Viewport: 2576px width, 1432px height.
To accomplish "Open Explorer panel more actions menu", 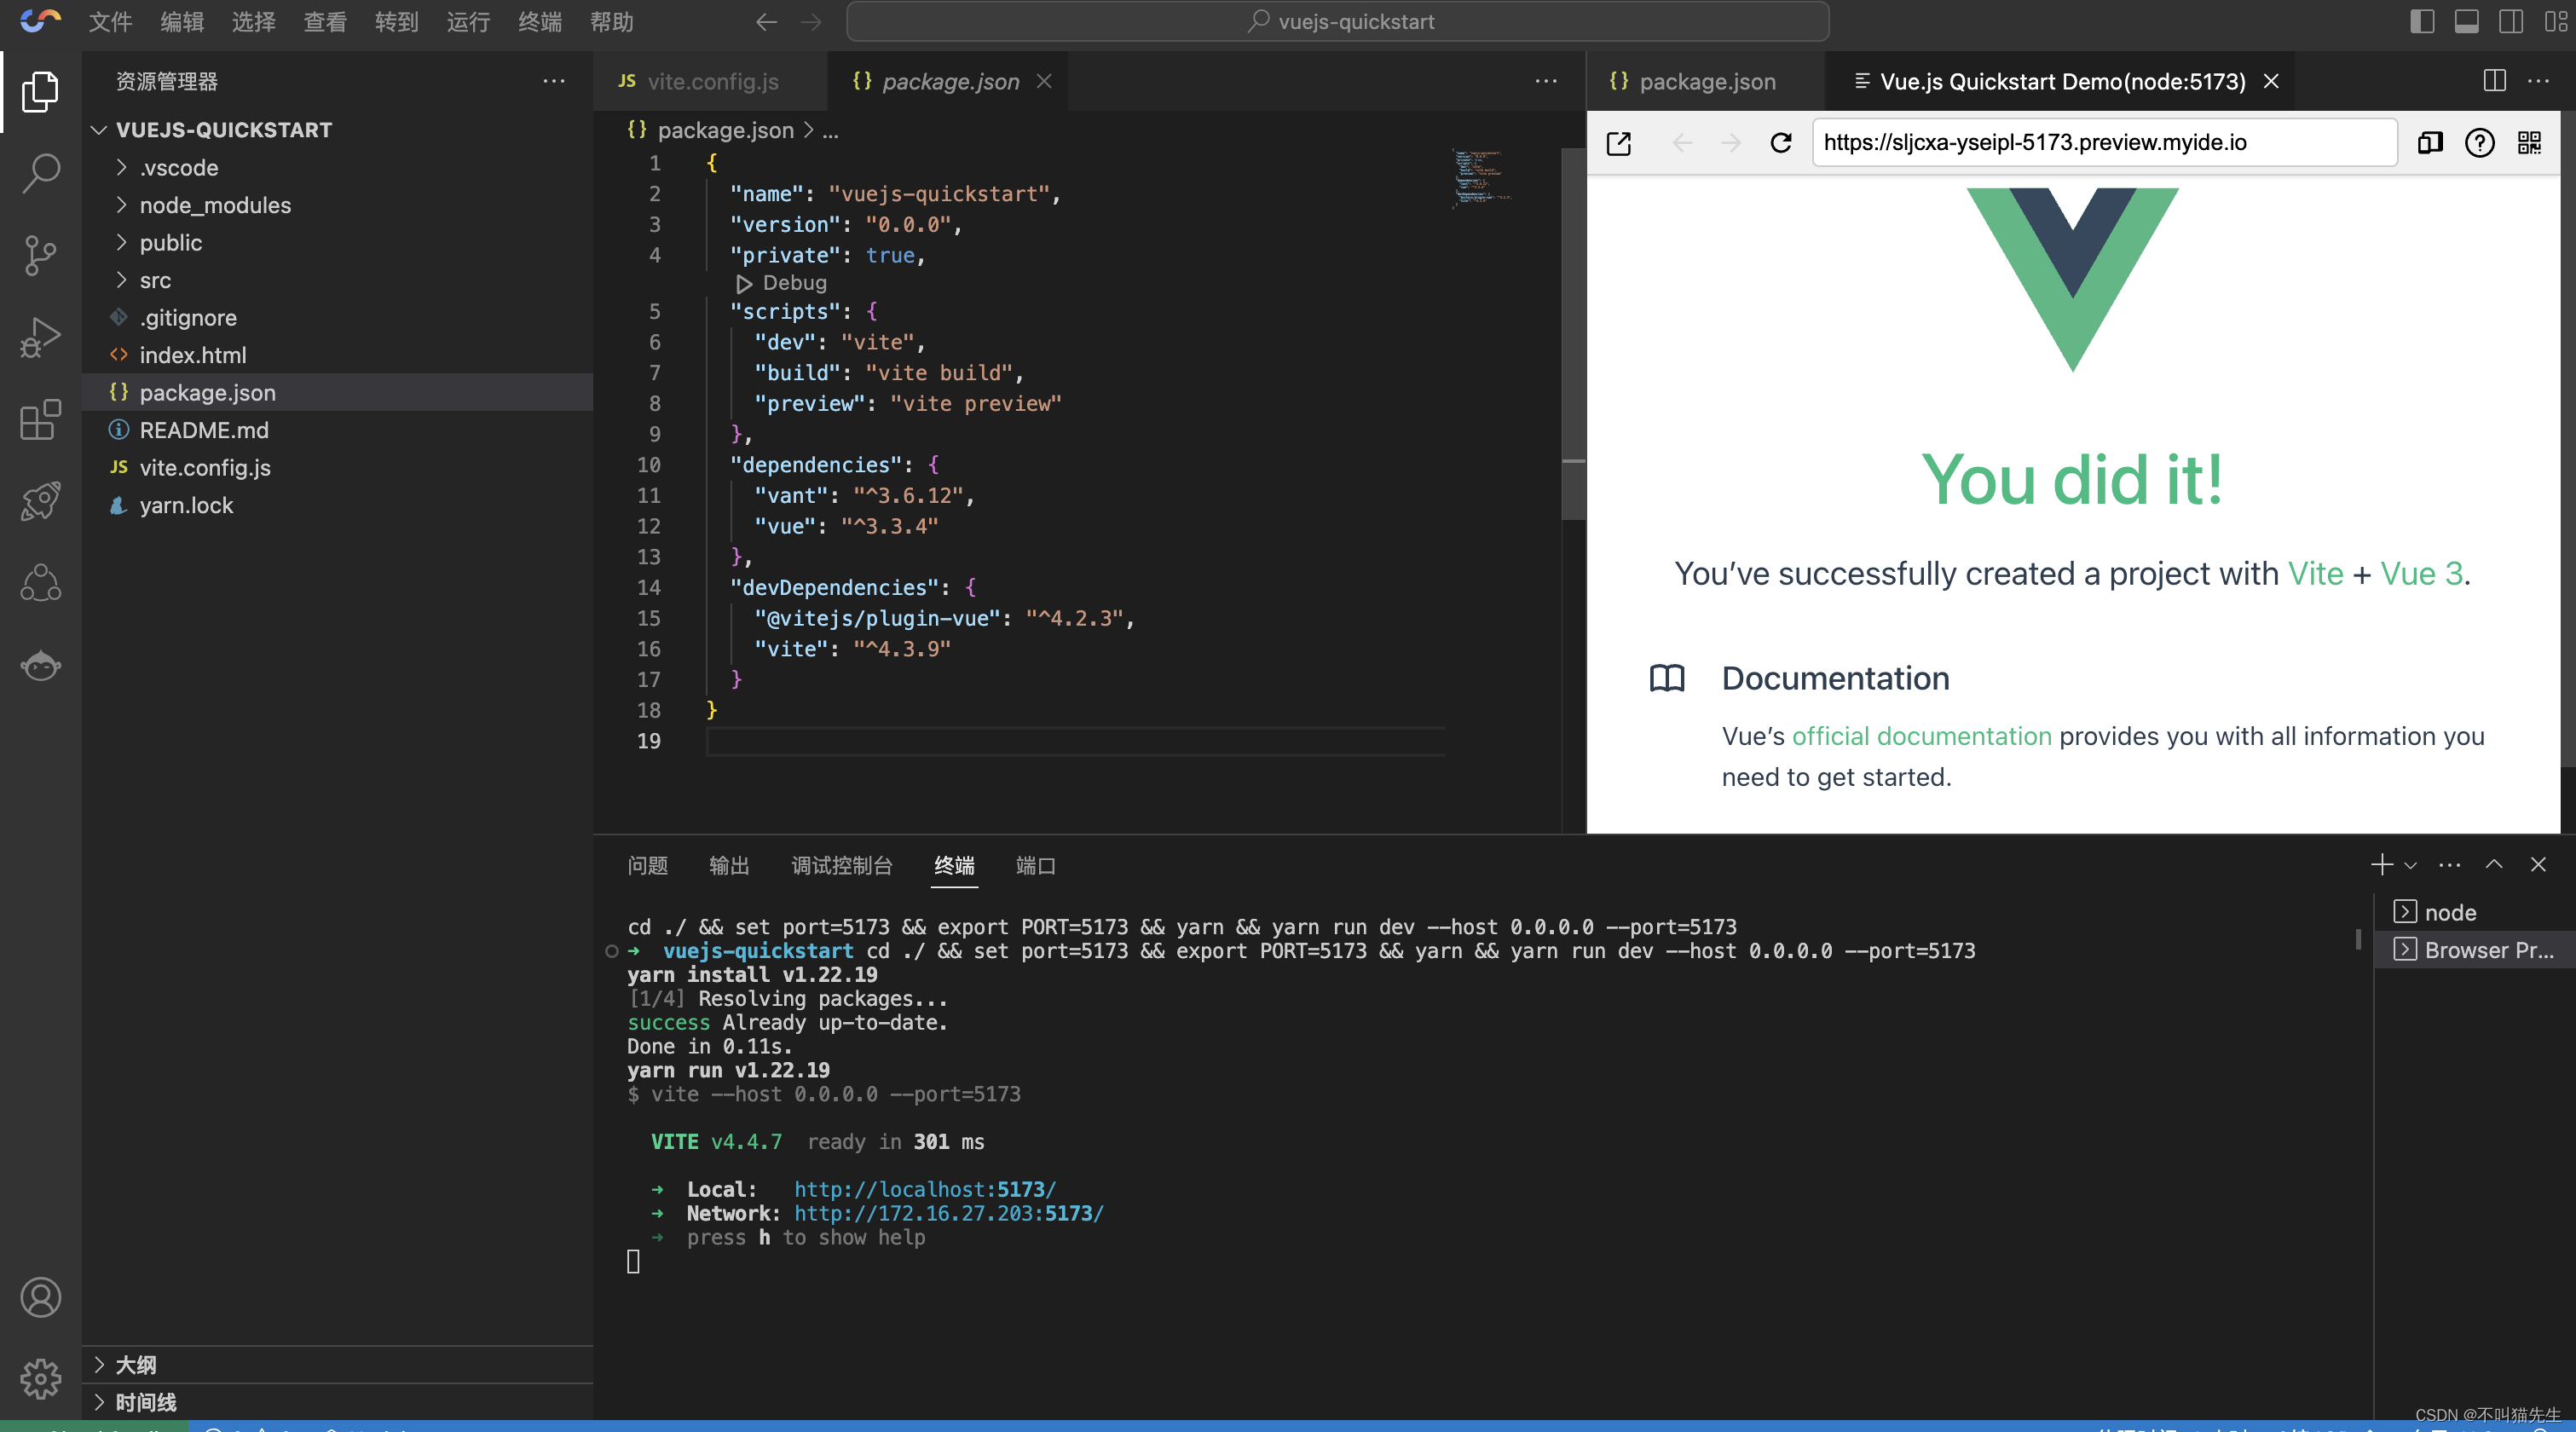I will tap(554, 81).
